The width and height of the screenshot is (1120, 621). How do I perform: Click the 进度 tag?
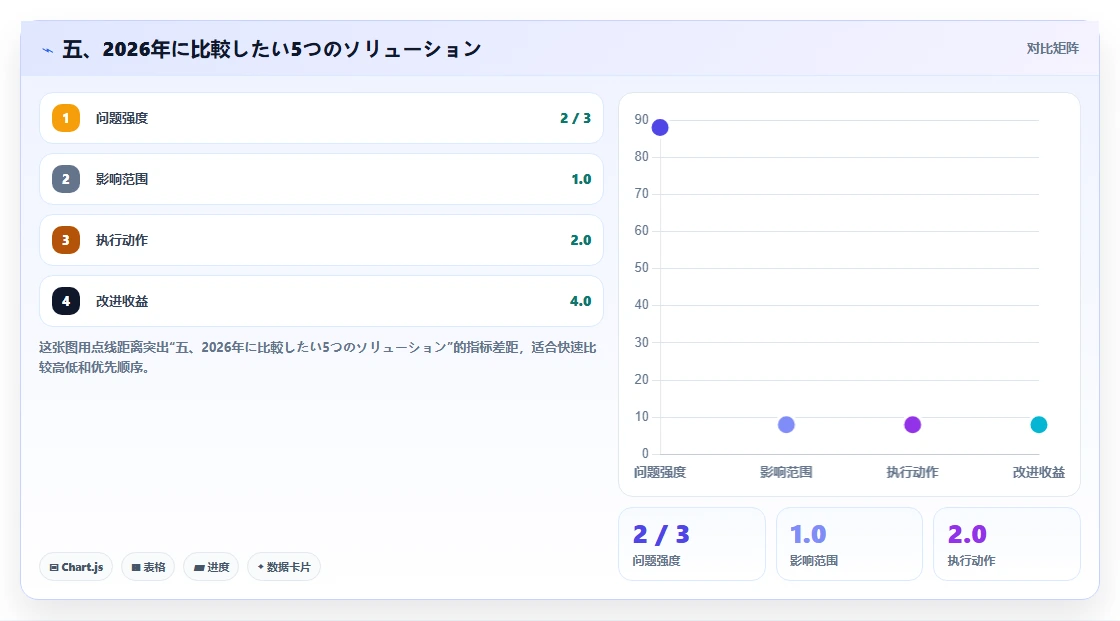211,567
